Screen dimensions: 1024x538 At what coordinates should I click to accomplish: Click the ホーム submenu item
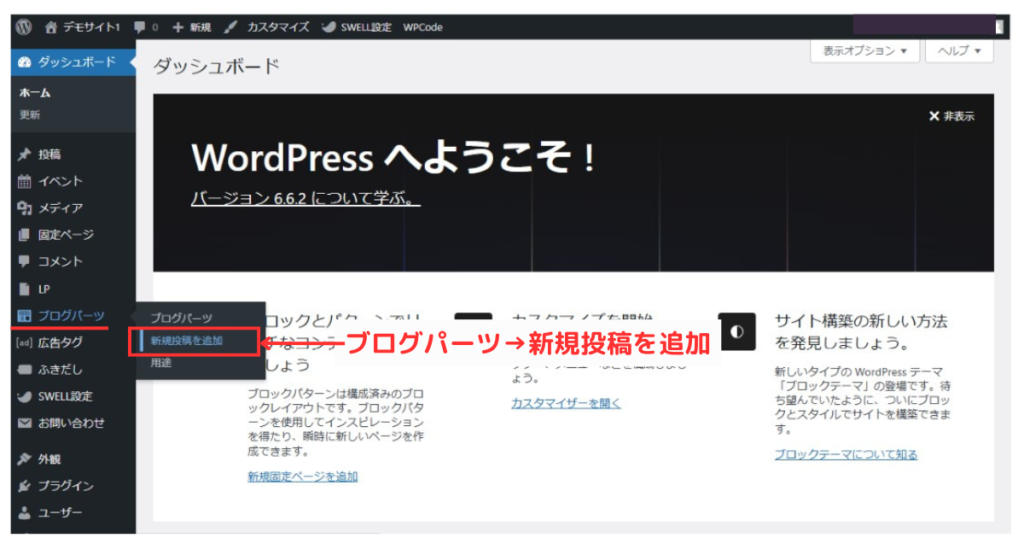tap(35, 93)
